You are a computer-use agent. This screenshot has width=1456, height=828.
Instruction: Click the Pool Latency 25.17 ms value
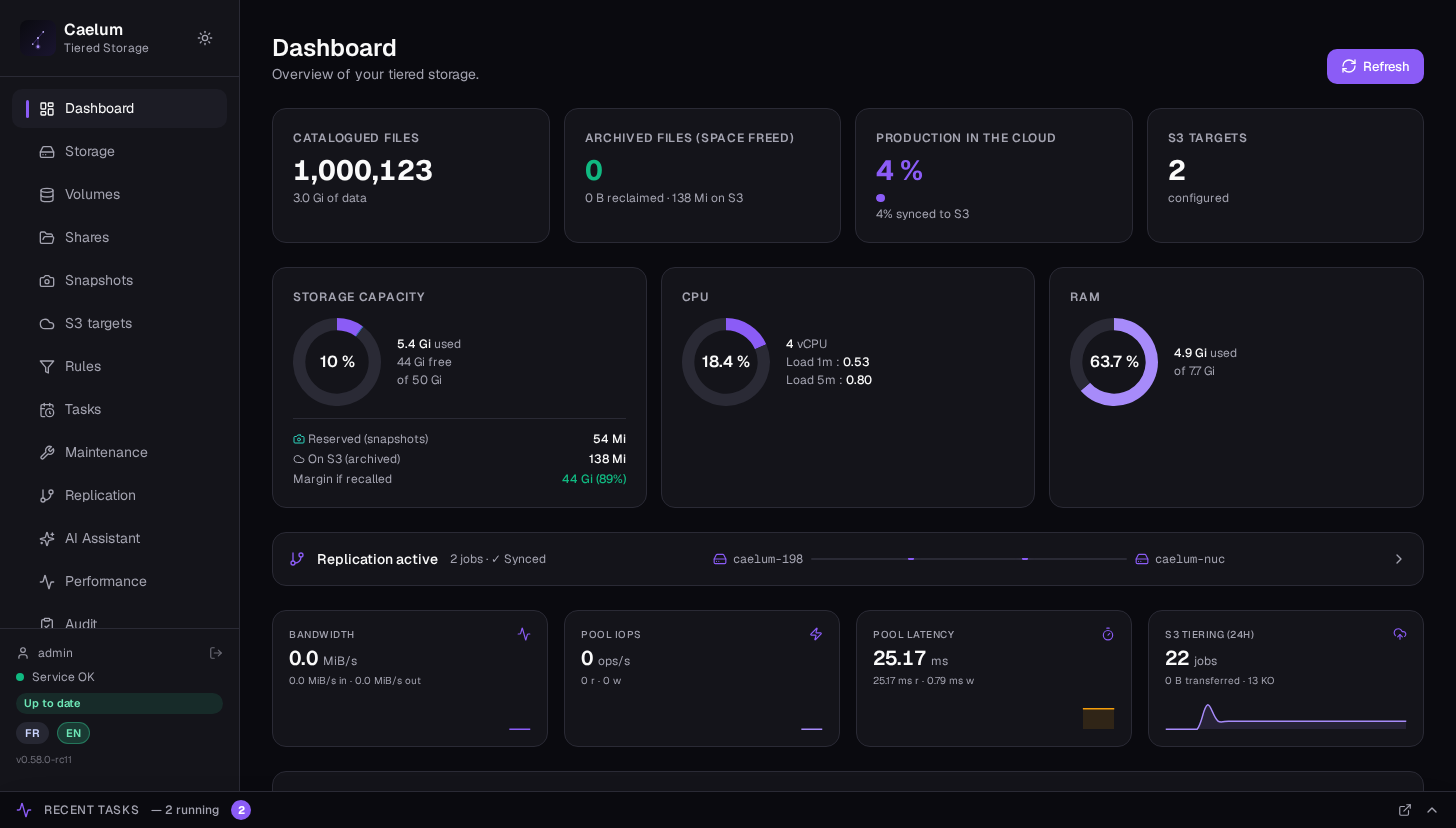click(x=910, y=659)
